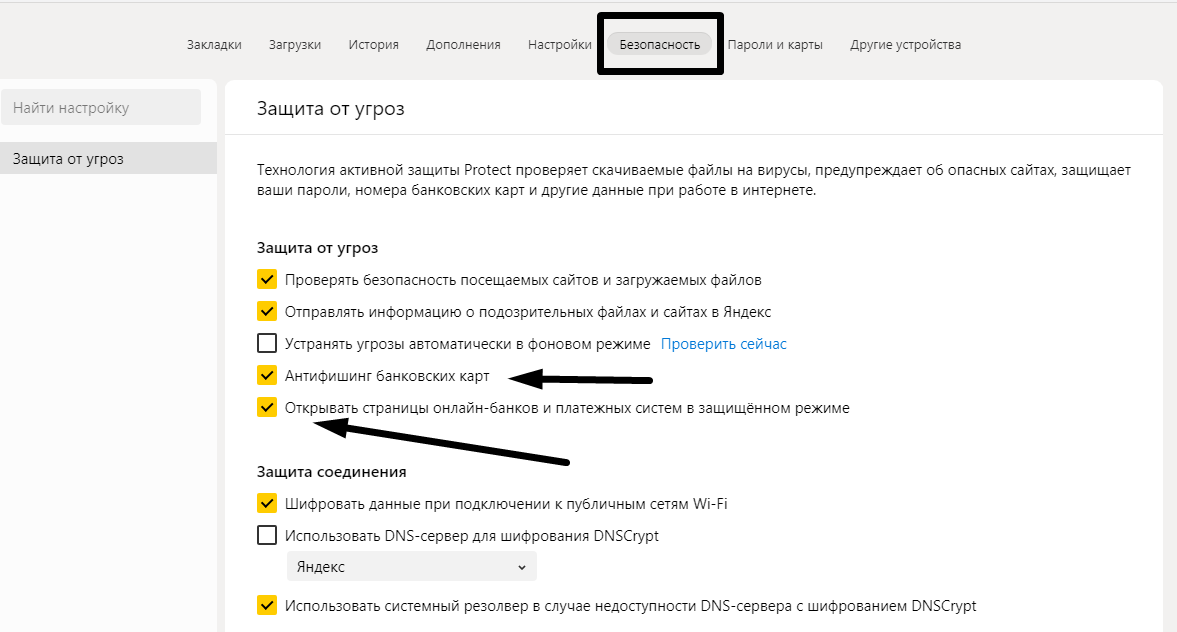Open the Пароли и карты tab
1177x632 pixels.
[x=775, y=44]
